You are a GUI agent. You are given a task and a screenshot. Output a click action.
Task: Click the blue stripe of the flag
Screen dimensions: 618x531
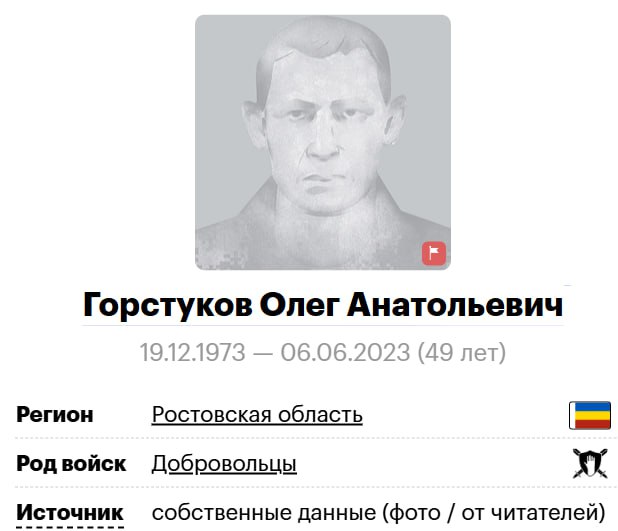click(592, 406)
